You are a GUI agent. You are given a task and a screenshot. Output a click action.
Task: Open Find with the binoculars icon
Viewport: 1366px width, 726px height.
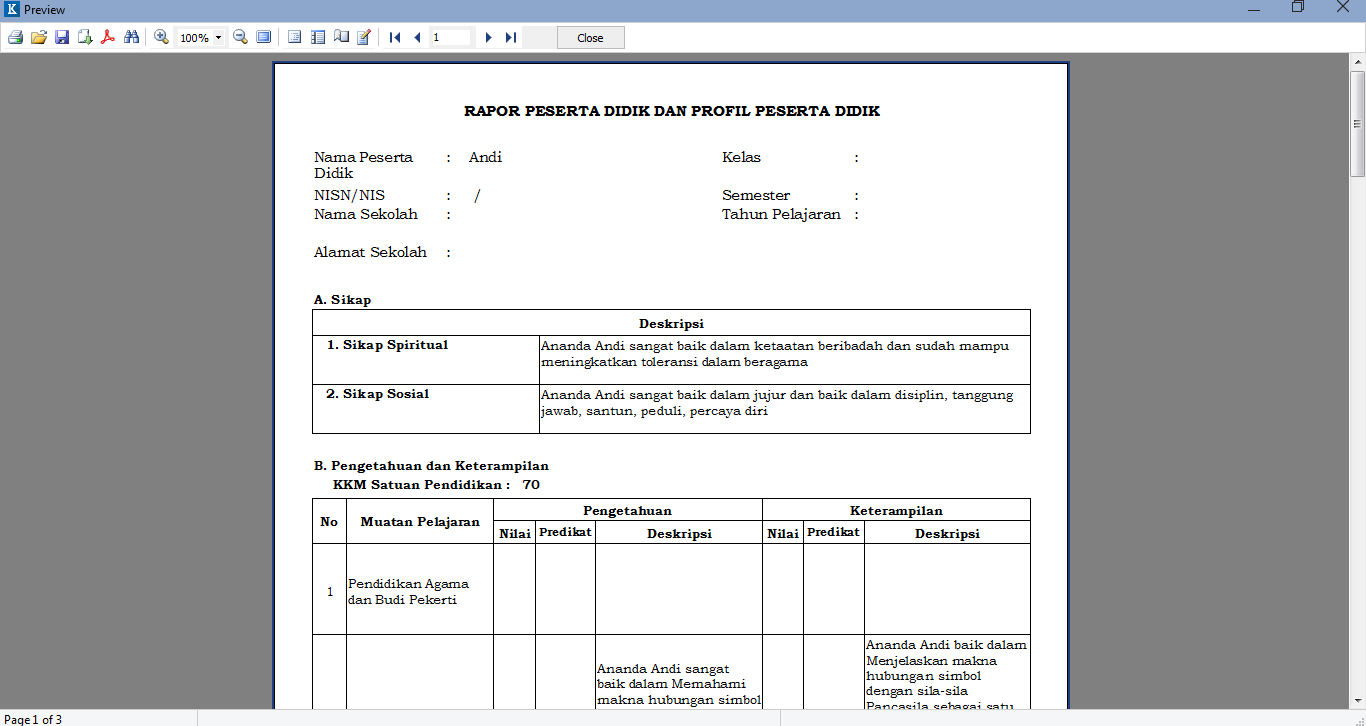(131, 38)
